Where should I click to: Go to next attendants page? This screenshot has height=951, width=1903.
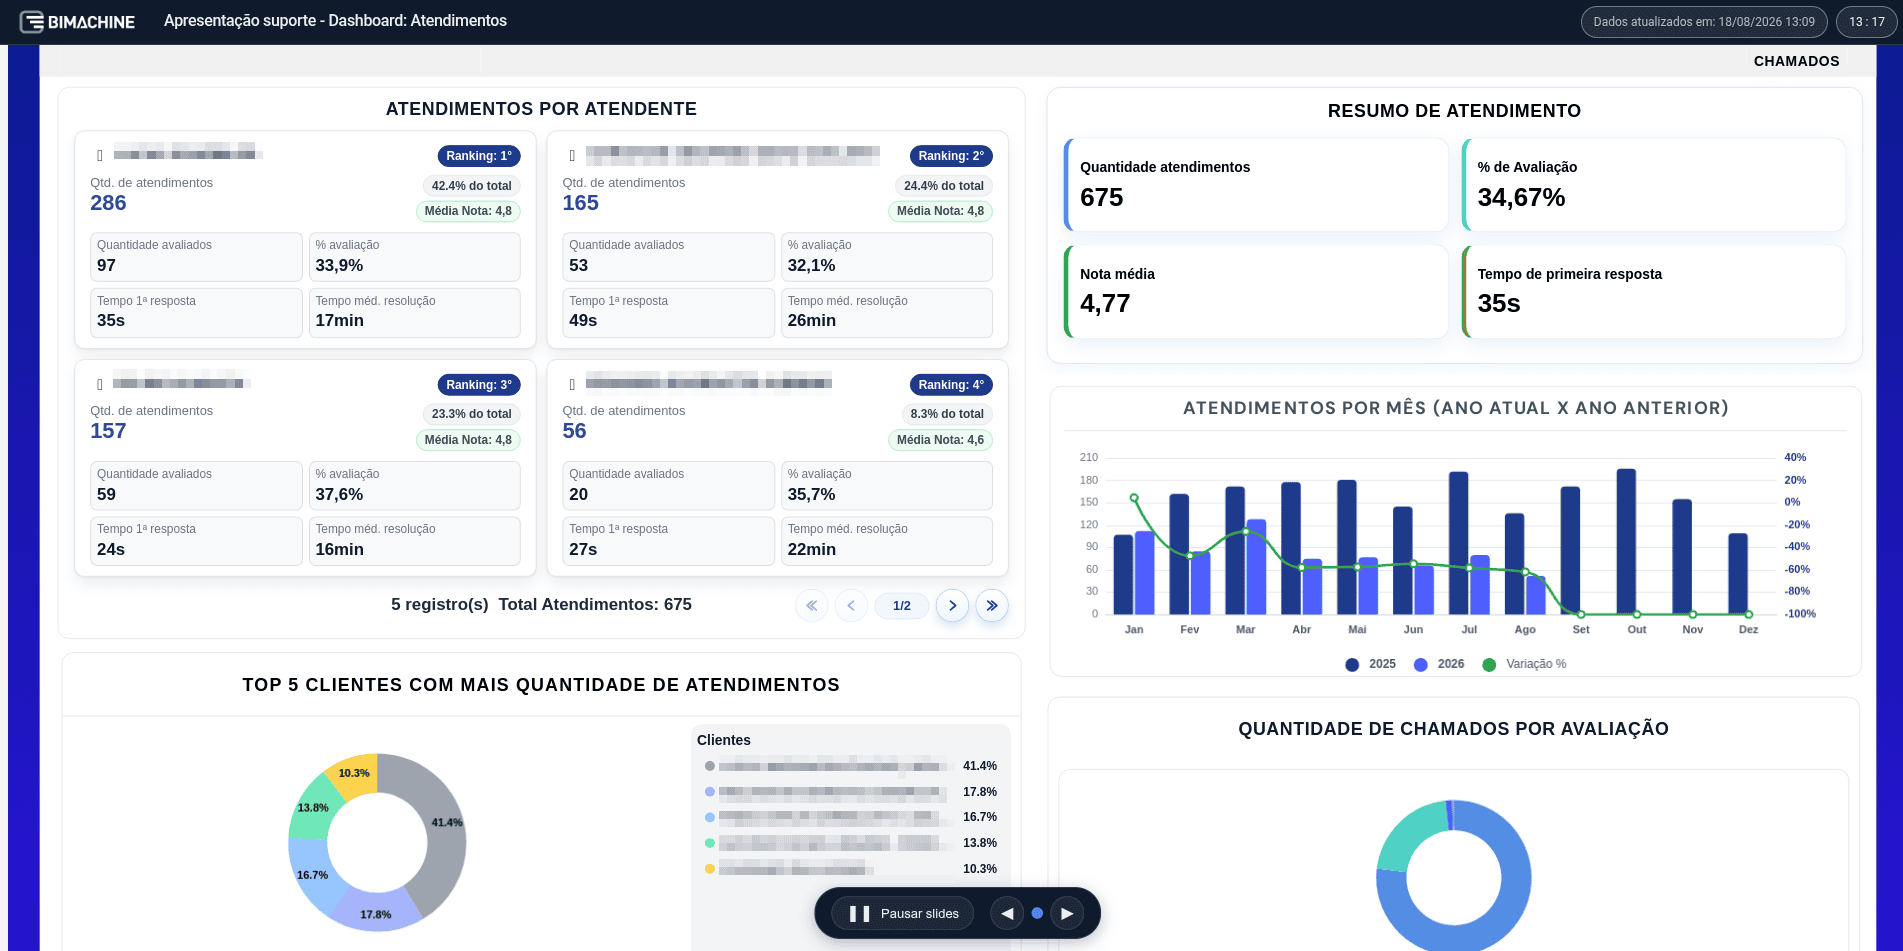click(952, 605)
